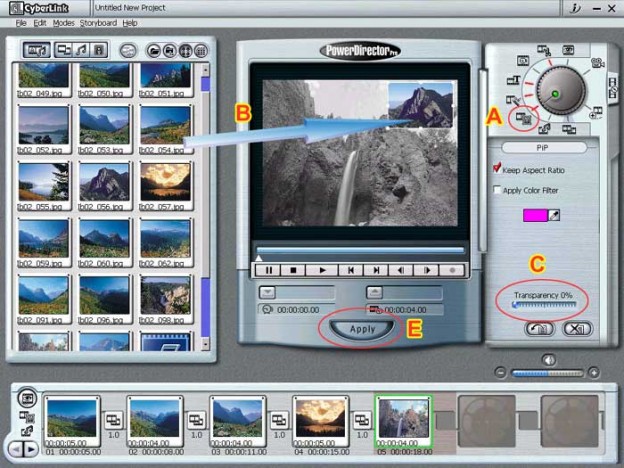Click the info 'i' icon in title bar
The image size is (624, 468).
click(x=574, y=8)
